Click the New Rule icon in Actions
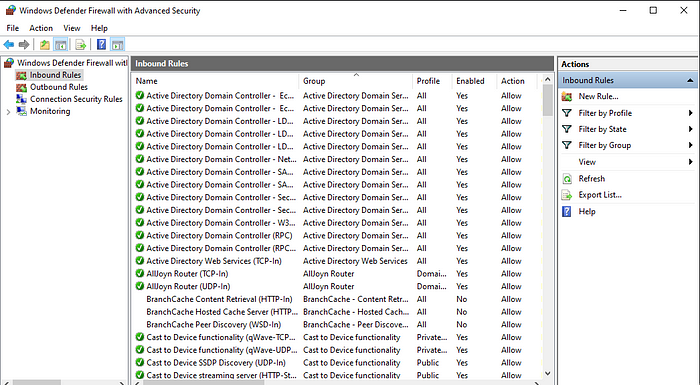700x385 pixels. (567, 96)
